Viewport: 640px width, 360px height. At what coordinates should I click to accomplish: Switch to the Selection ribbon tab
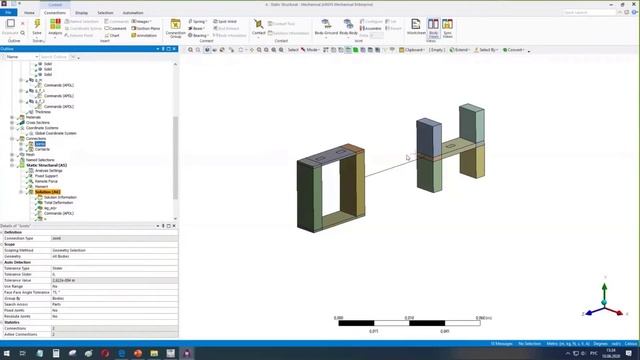coord(105,13)
